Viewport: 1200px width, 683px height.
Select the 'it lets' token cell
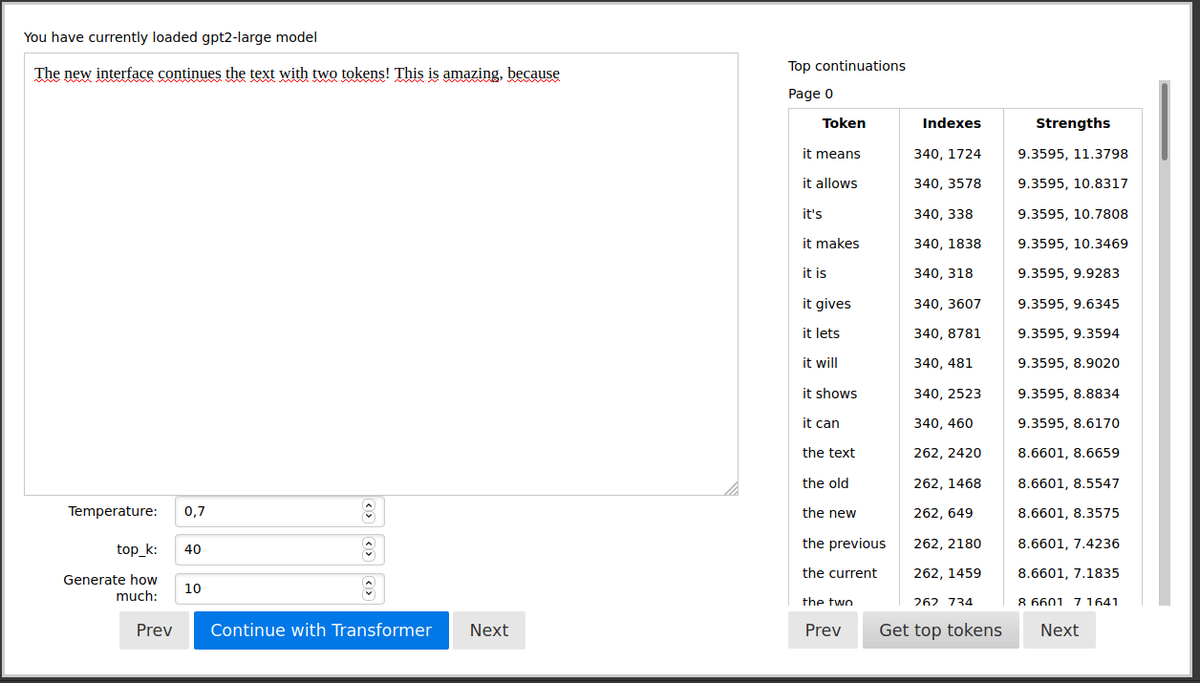coord(844,333)
